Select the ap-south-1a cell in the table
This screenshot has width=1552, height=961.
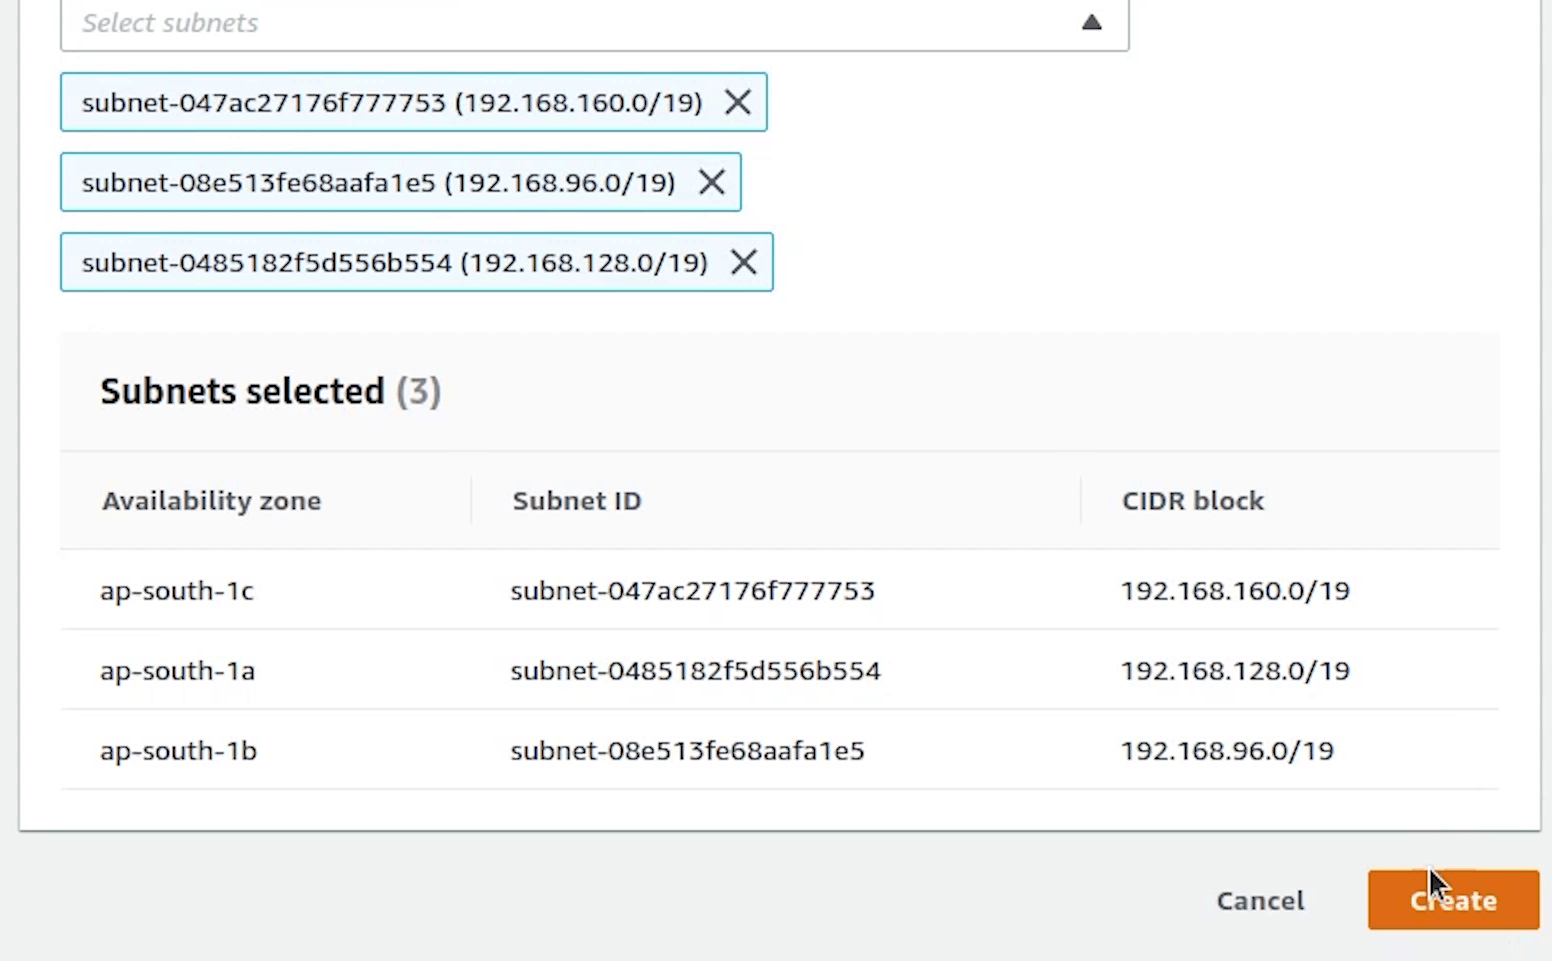pyautogui.click(x=177, y=670)
